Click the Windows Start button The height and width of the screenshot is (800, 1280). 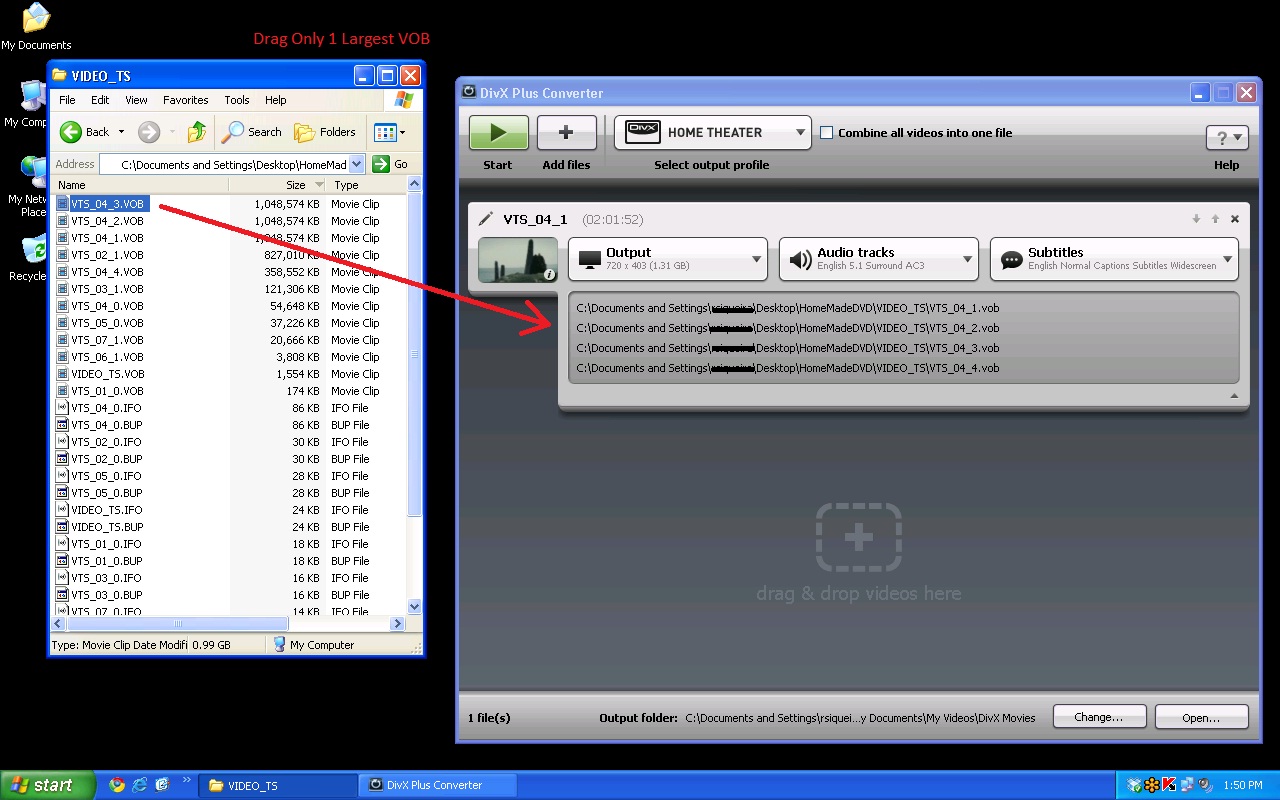(x=47, y=785)
